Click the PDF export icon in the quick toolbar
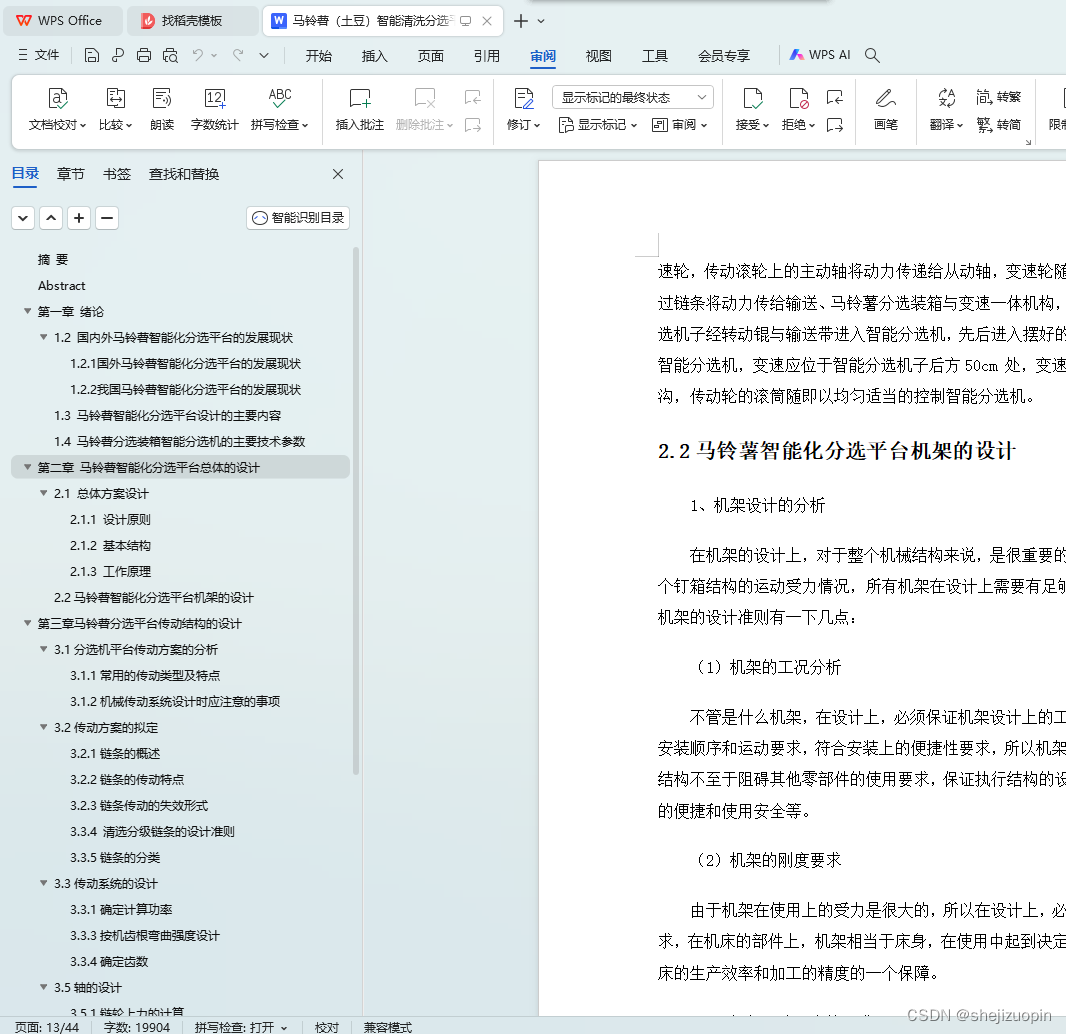This screenshot has width=1066, height=1034. coord(118,55)
